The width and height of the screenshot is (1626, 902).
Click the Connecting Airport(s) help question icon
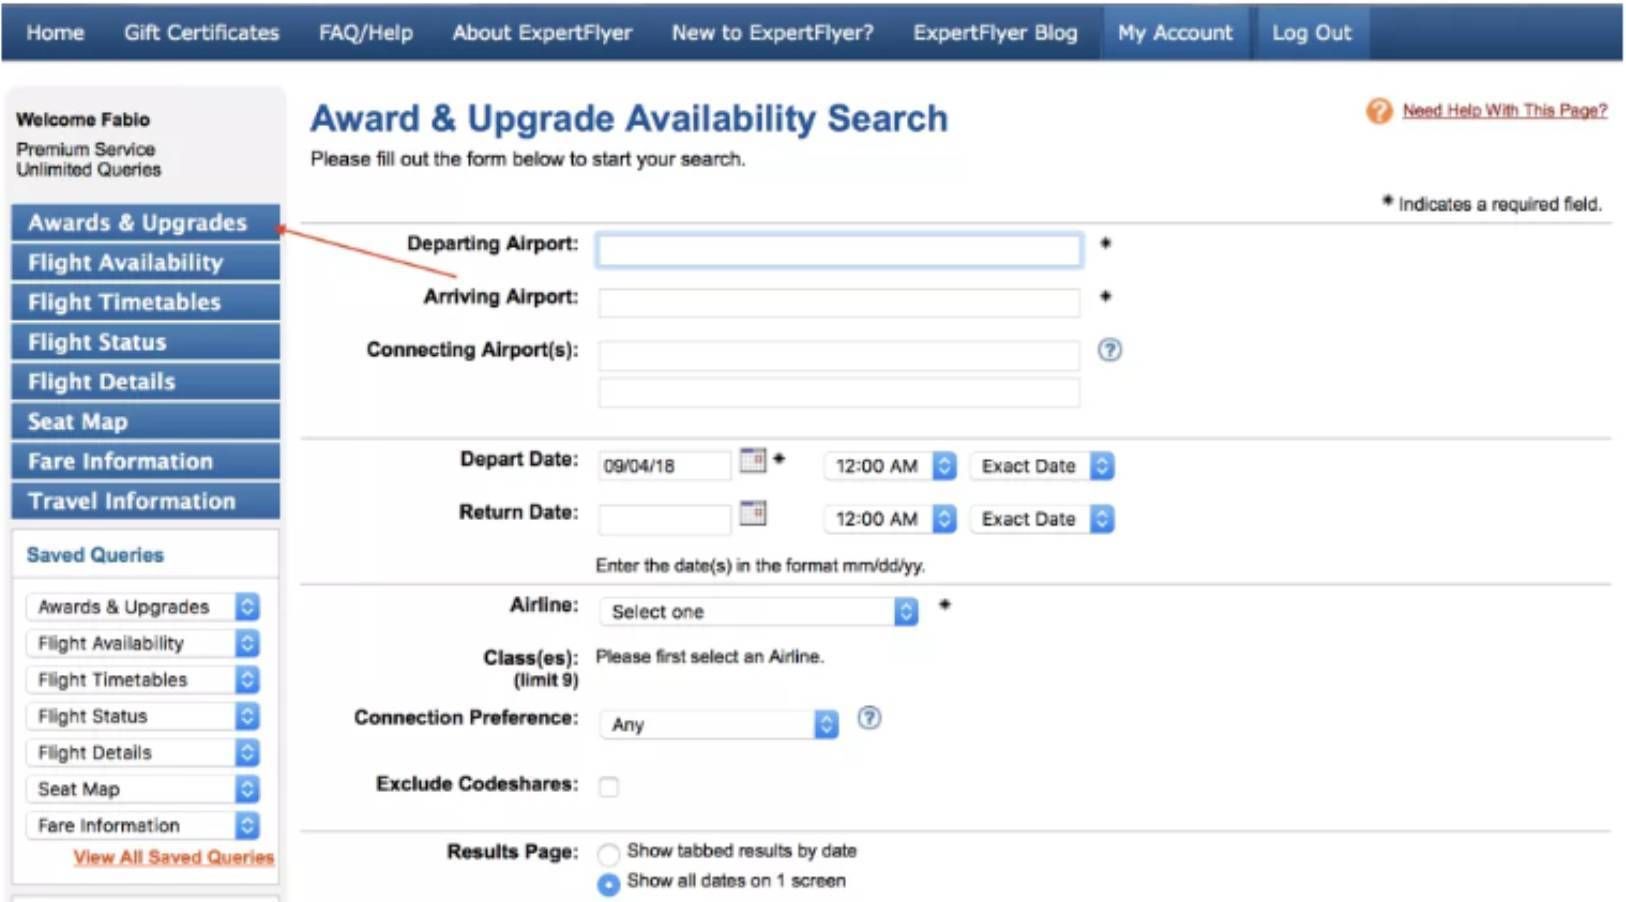click(x=1109, y=350)
